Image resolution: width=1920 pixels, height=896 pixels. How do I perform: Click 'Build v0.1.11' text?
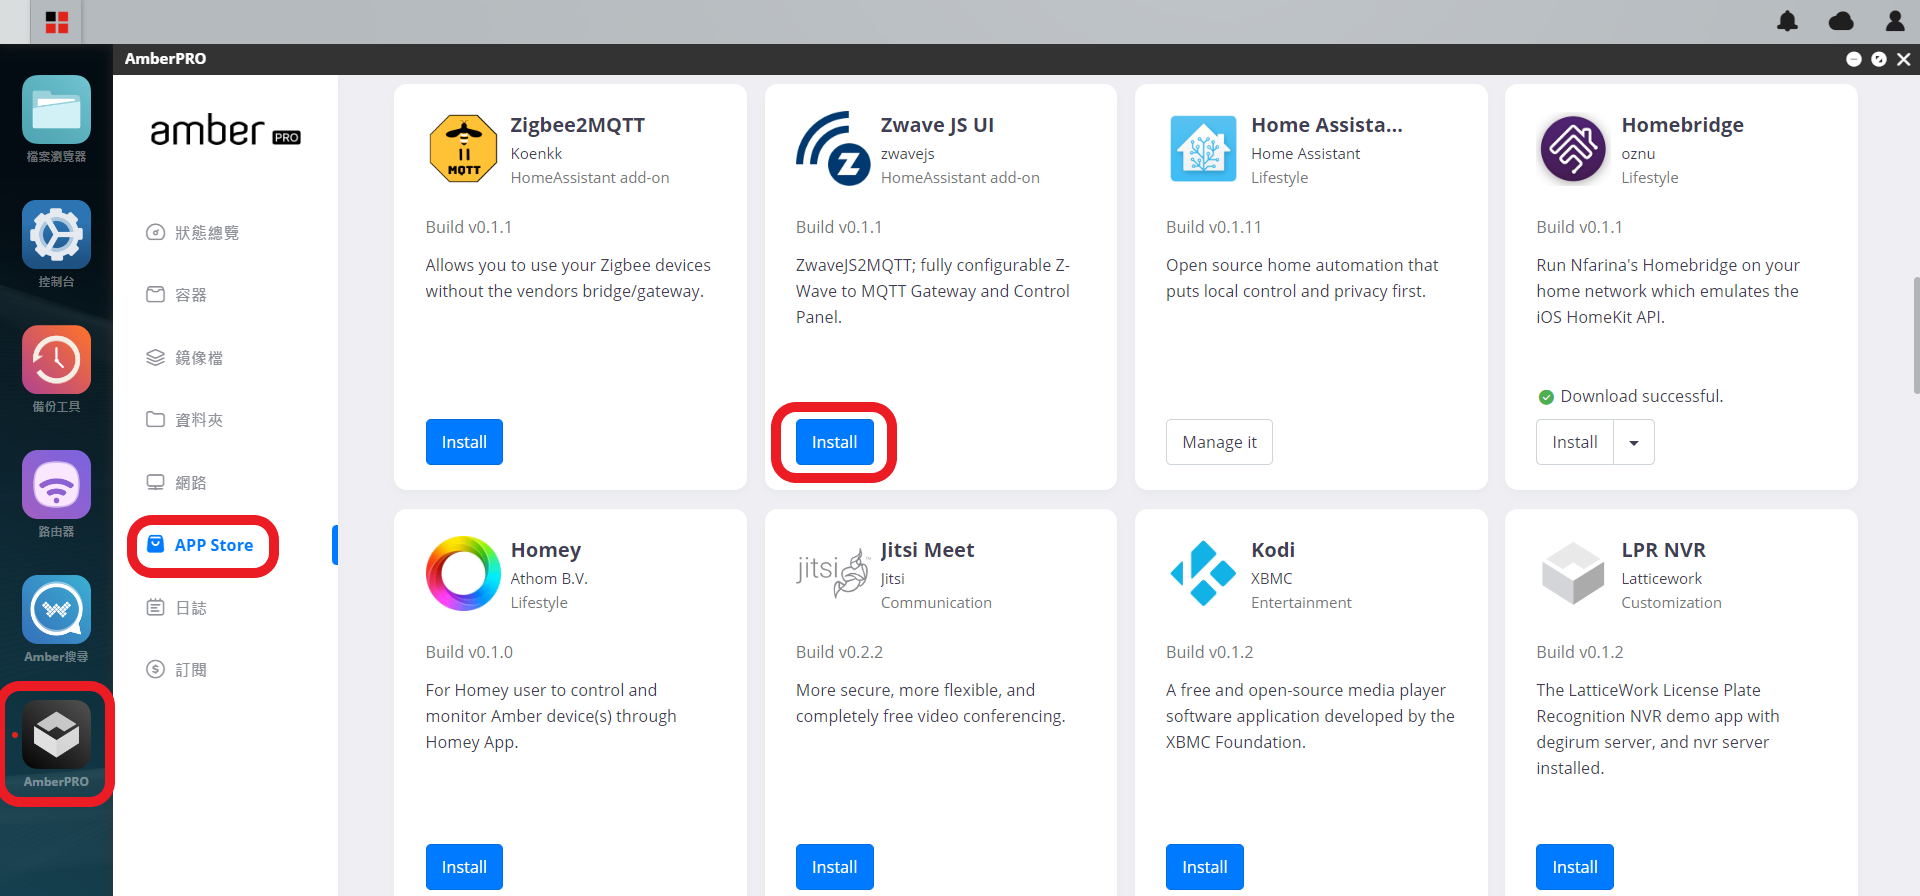pos(1214,227)
